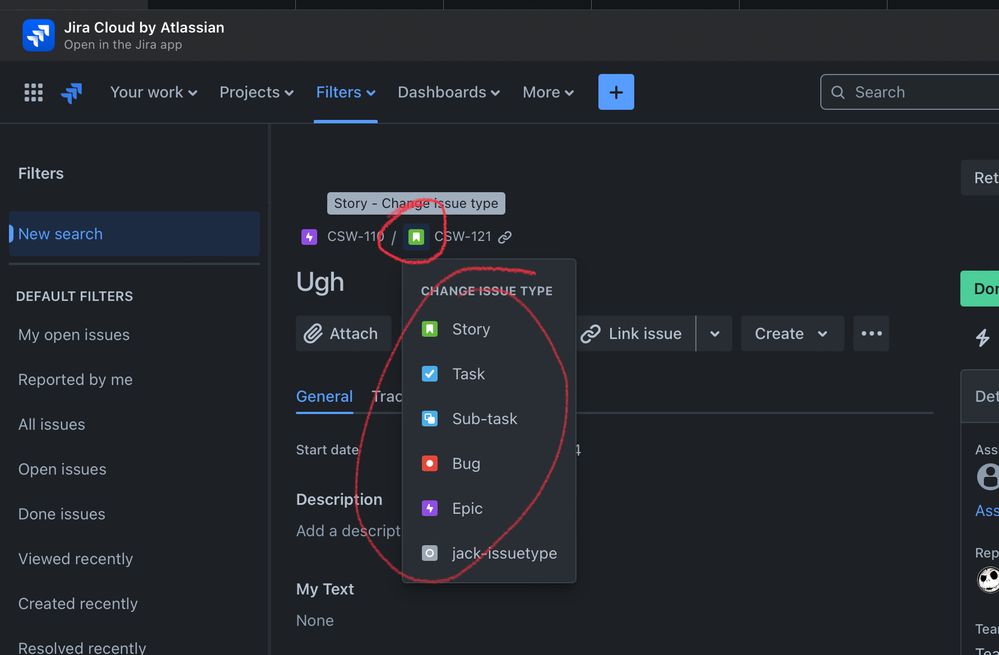Image resolution: width=999 pixels, height=655 pixels.
Task: Open Done issues filter
Action: coord(62,514)
